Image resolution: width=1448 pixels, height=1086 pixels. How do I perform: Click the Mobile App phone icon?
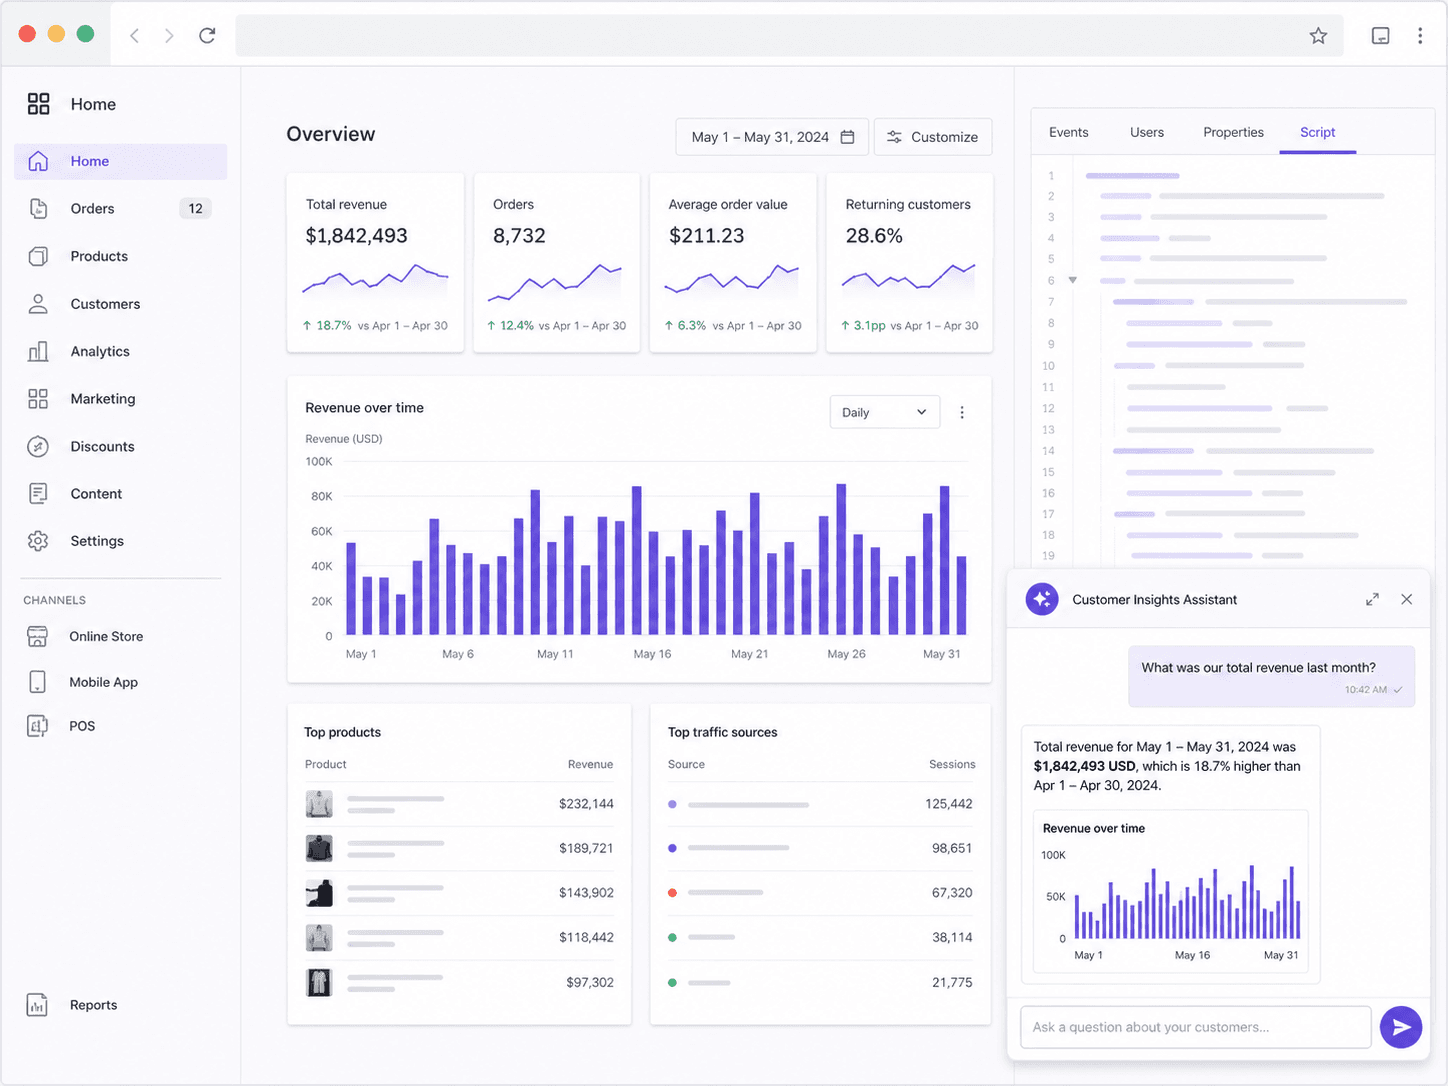[x=37, y=682]
